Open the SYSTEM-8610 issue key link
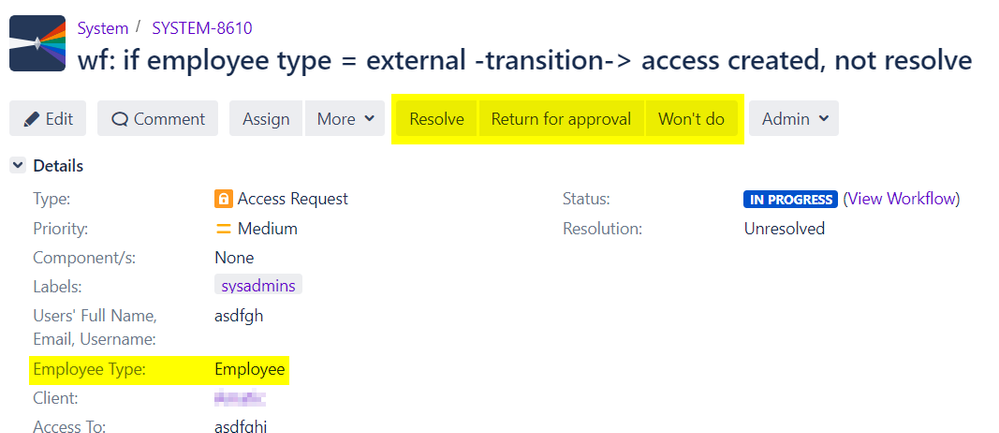999x433 pixels. 202,28
